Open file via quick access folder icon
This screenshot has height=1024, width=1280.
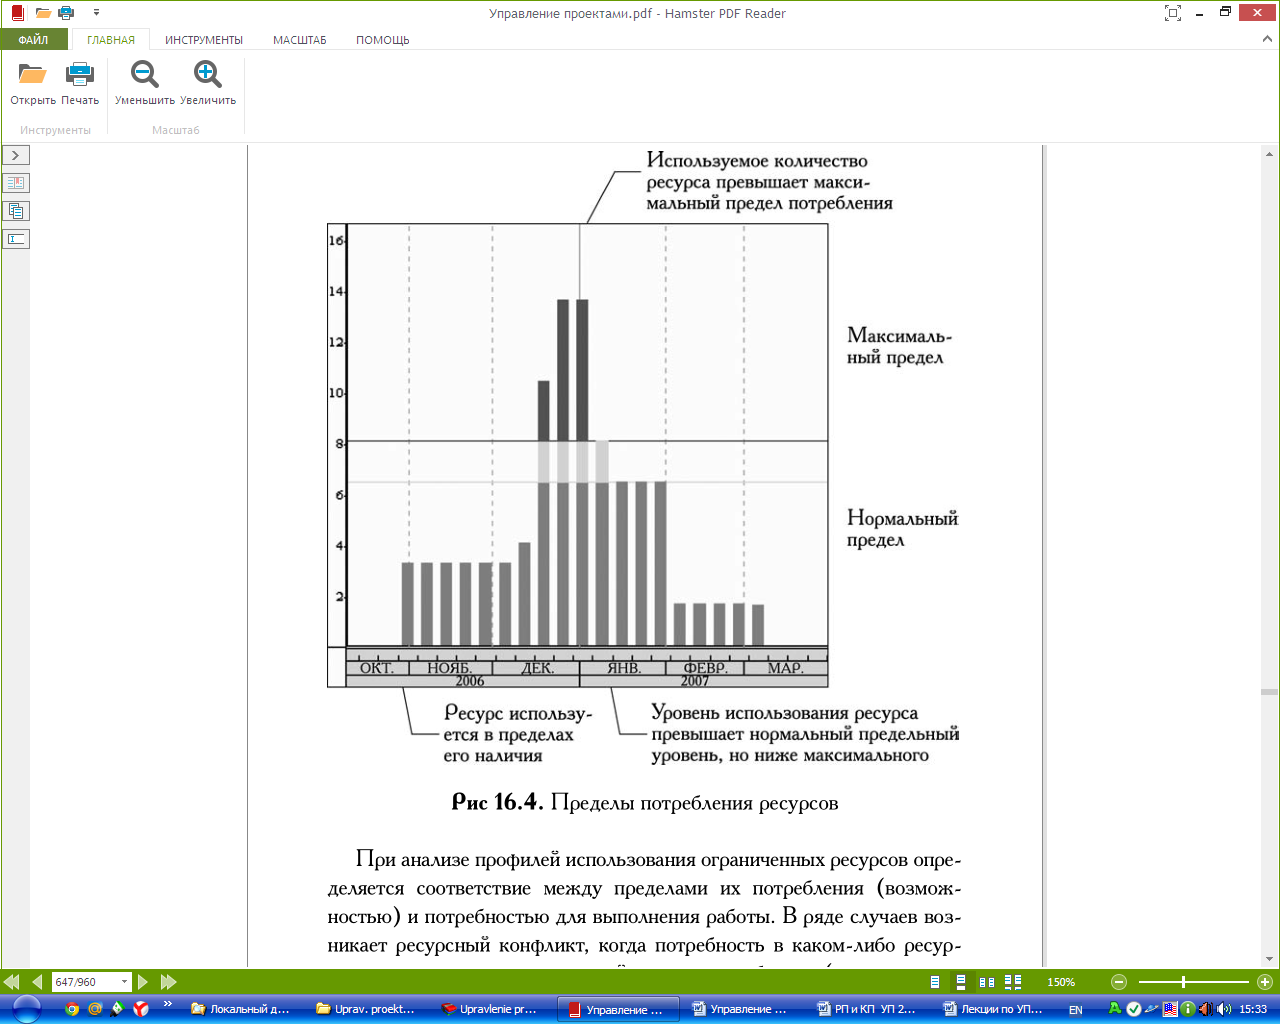[43, 13]
